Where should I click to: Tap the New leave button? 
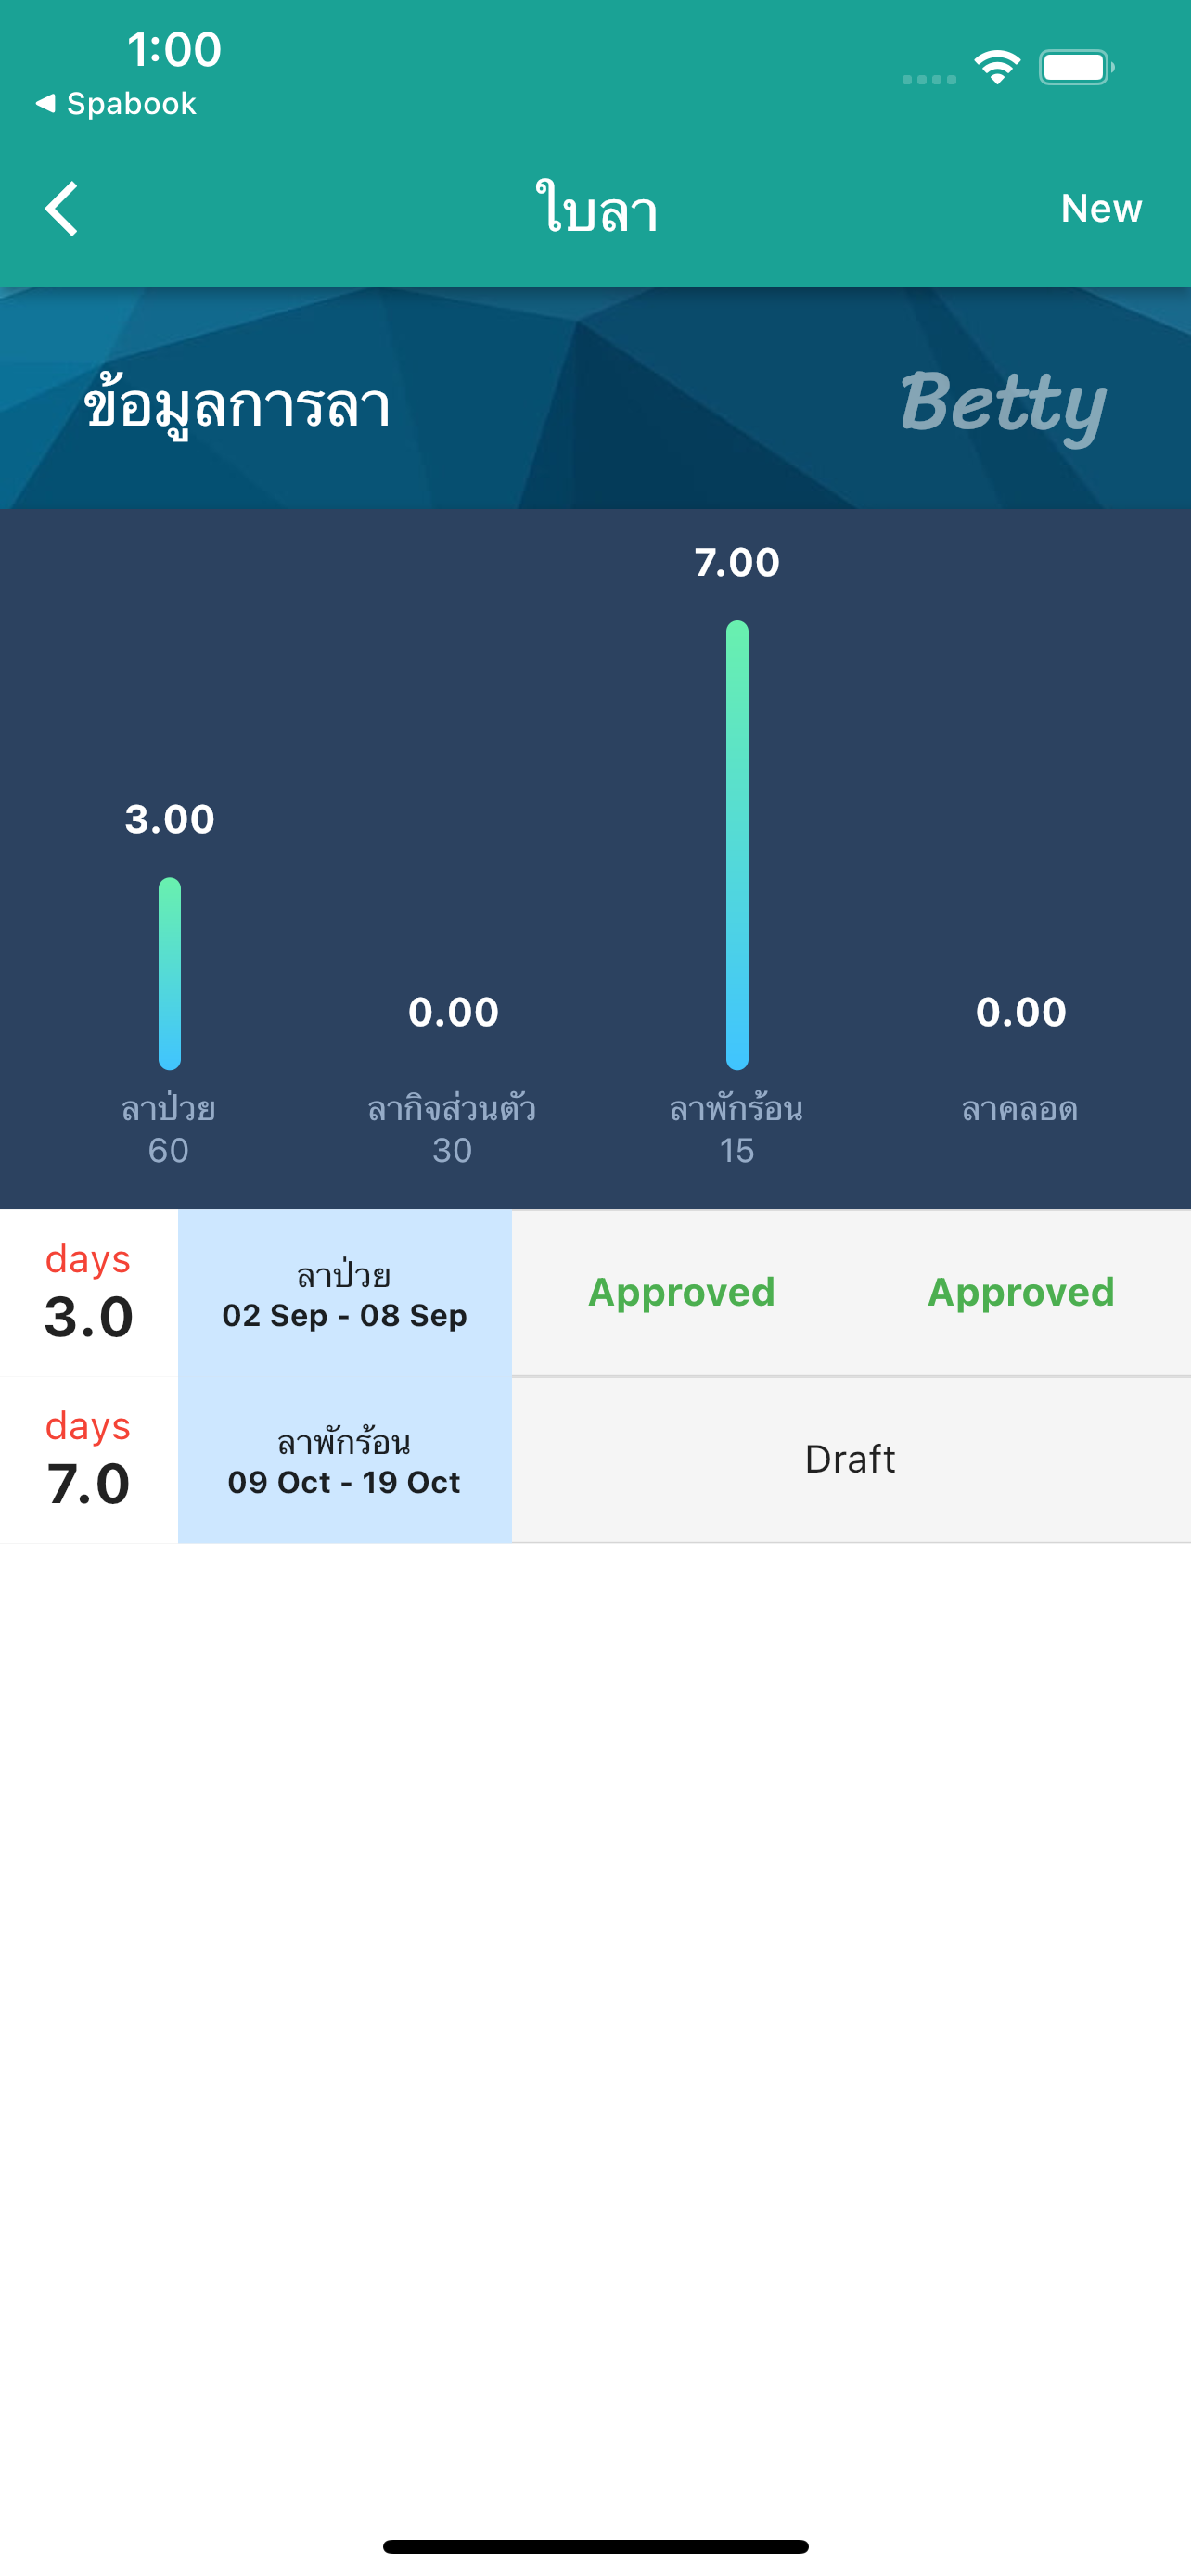point(1100,208)
